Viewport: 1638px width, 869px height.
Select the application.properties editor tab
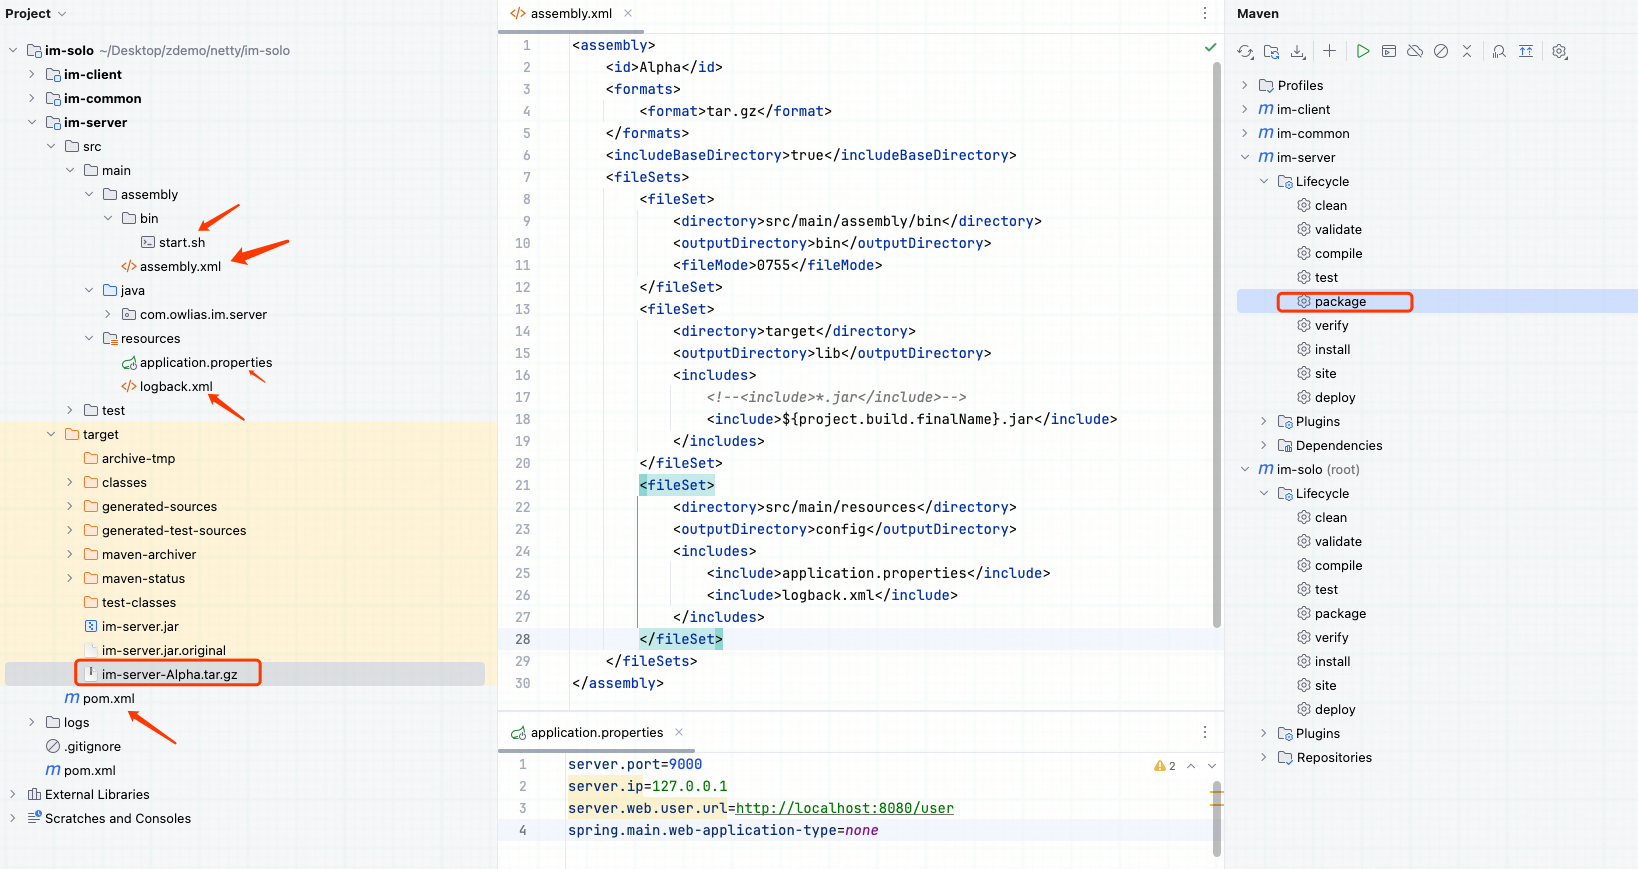[x=596, y=733]
